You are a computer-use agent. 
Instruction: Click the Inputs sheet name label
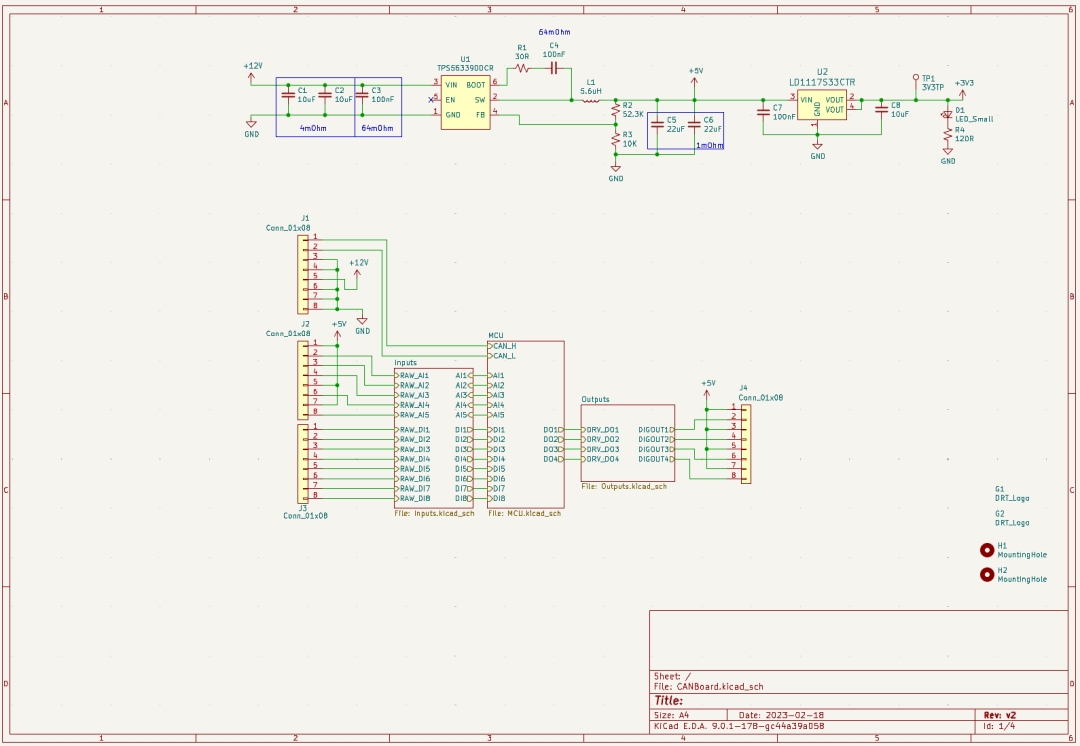pos(405,363)
